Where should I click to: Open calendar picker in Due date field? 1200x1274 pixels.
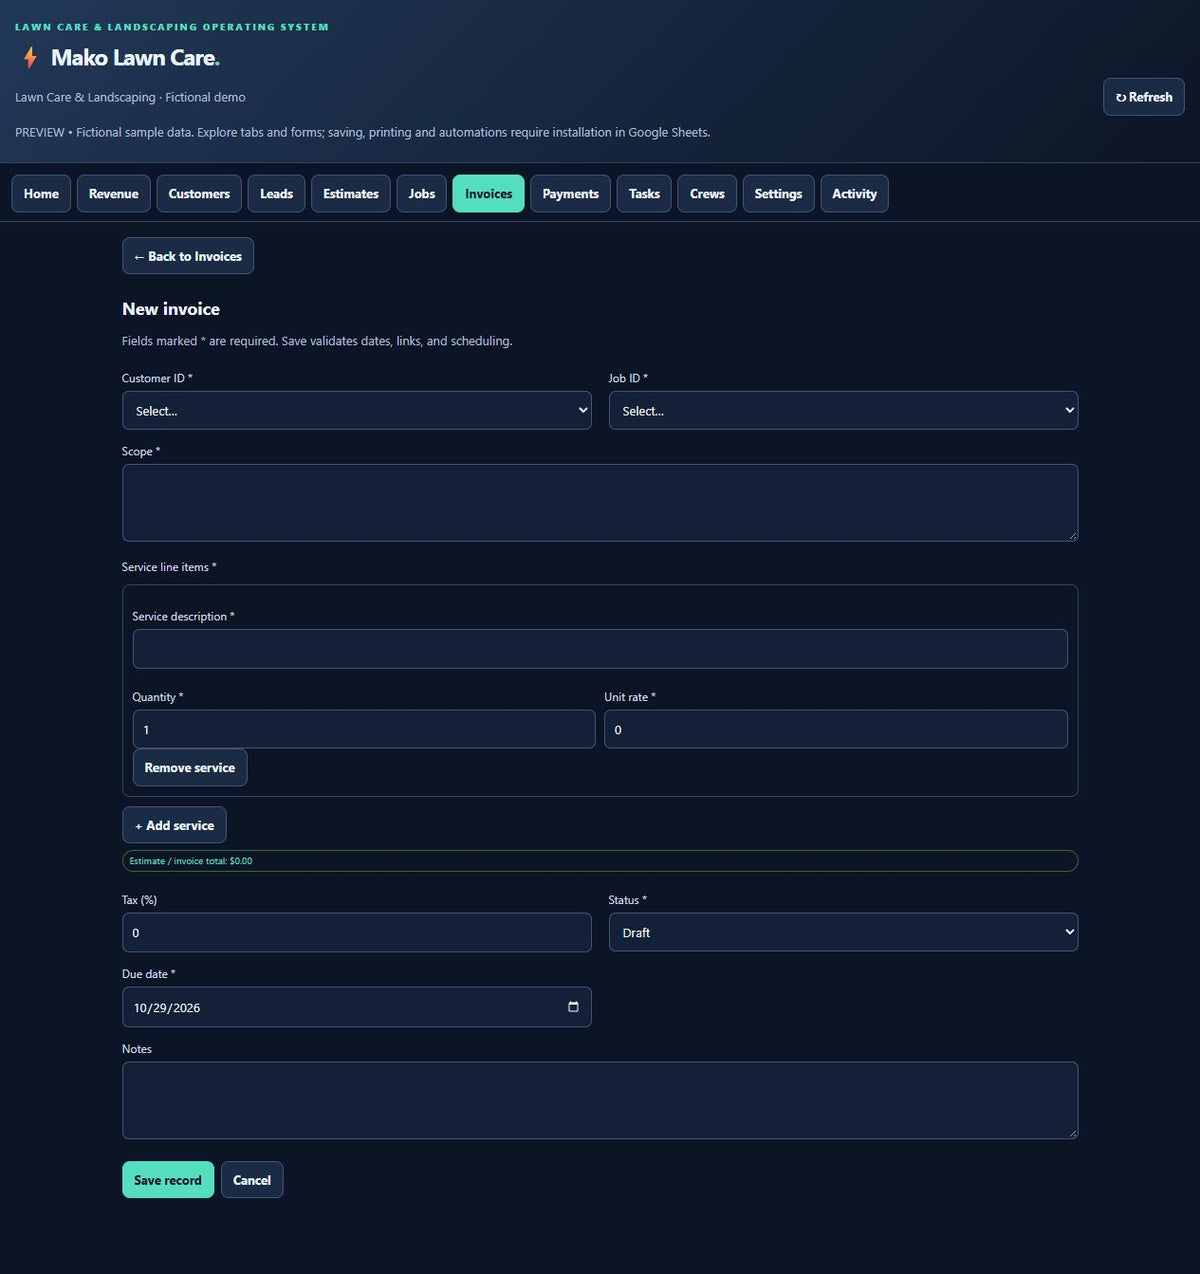coord(573,1007)
